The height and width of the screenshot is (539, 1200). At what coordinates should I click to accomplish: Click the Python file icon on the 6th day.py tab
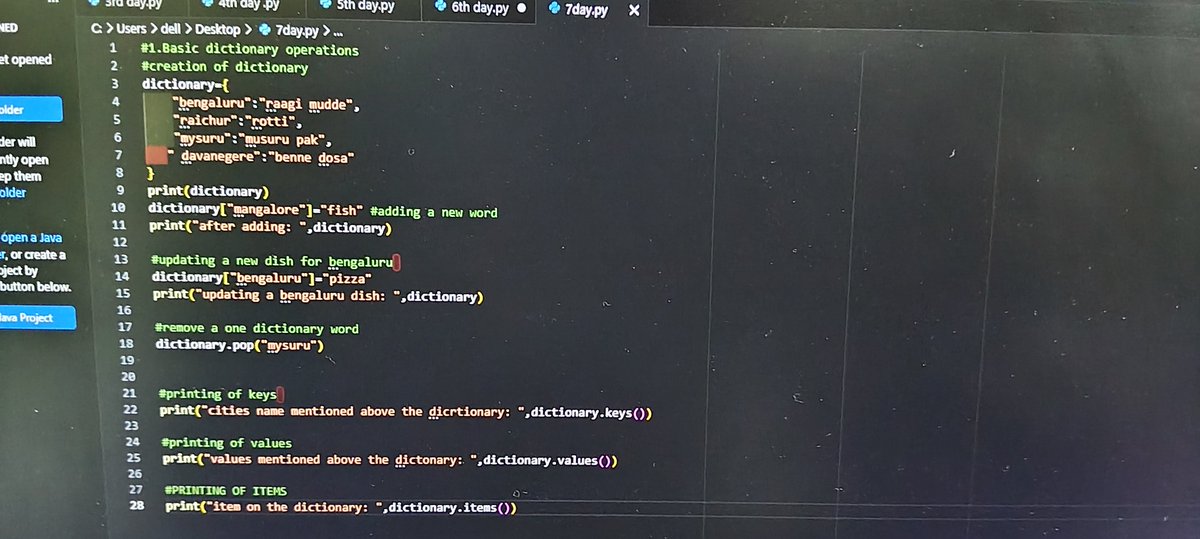[x=440, y=8]
